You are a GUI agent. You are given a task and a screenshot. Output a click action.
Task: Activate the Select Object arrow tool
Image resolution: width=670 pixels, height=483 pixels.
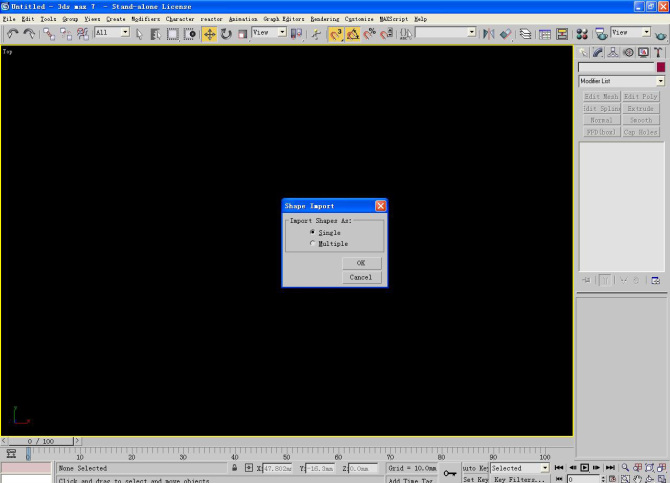tap(139, 34)
